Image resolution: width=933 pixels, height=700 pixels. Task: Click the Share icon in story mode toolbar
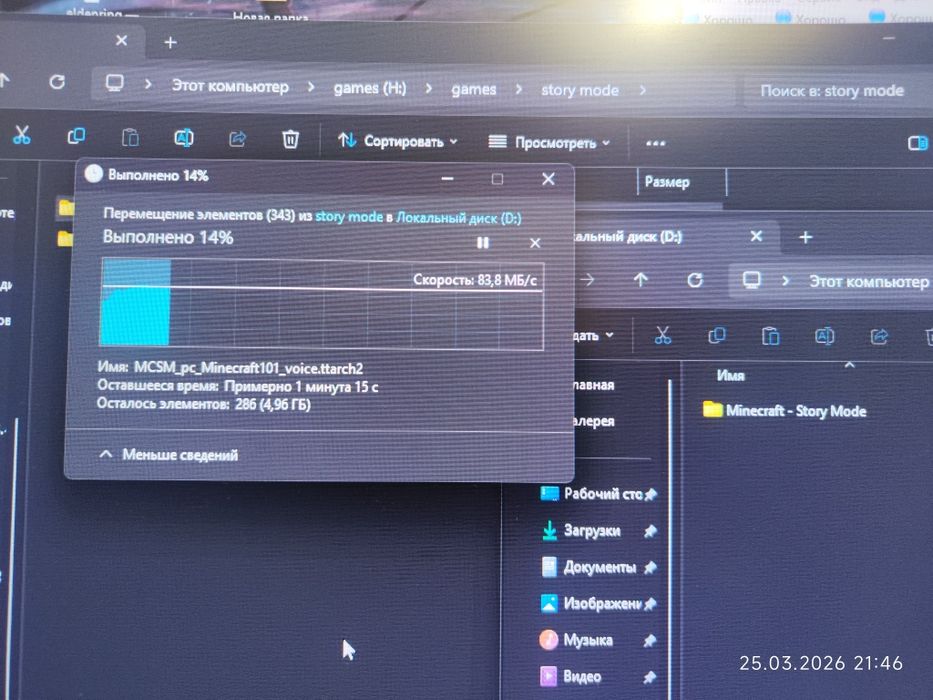(x=237, y=139)
